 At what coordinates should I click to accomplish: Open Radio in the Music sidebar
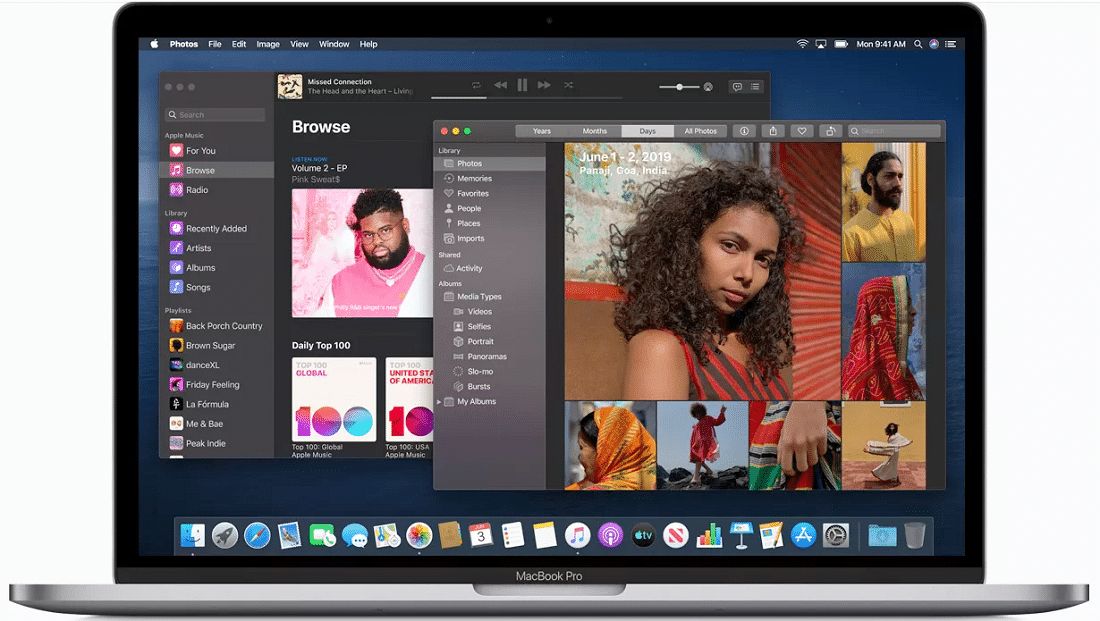click(217, 189)
